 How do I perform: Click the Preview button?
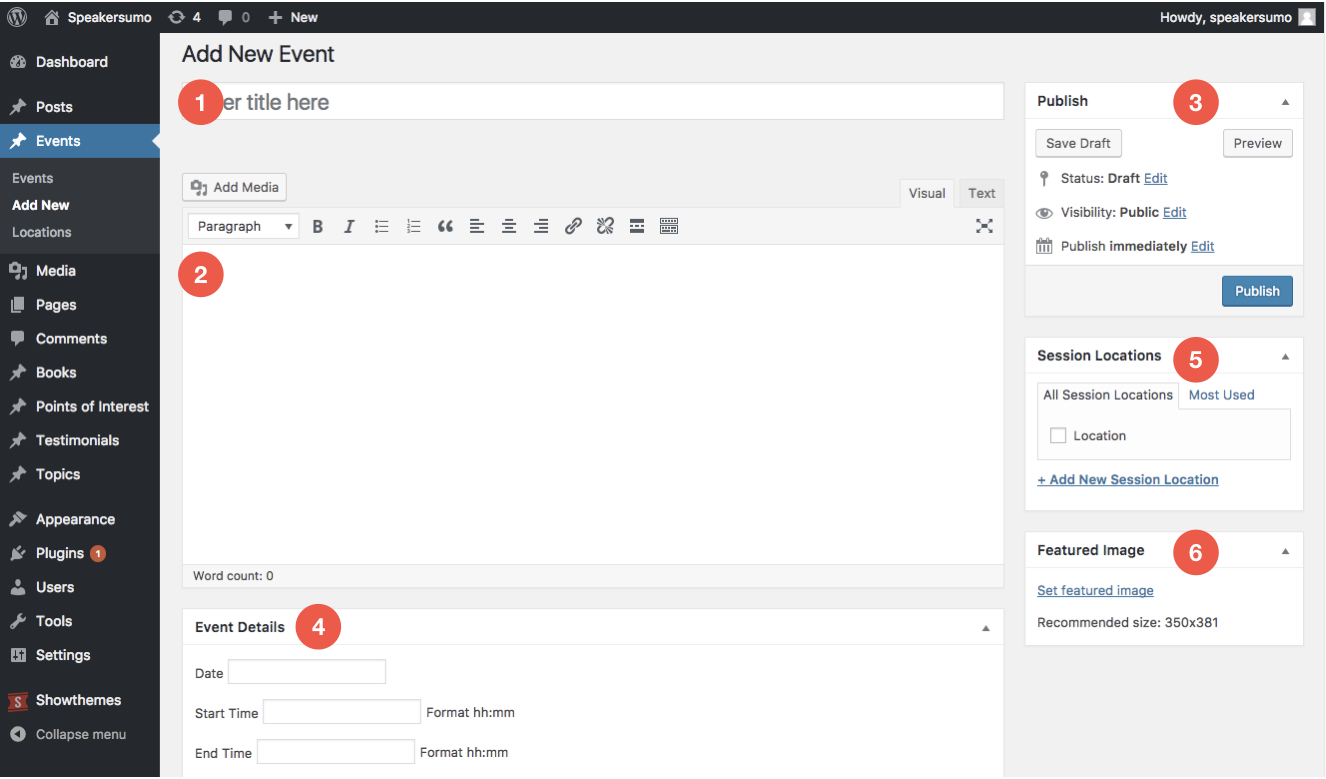(1258, 143)
